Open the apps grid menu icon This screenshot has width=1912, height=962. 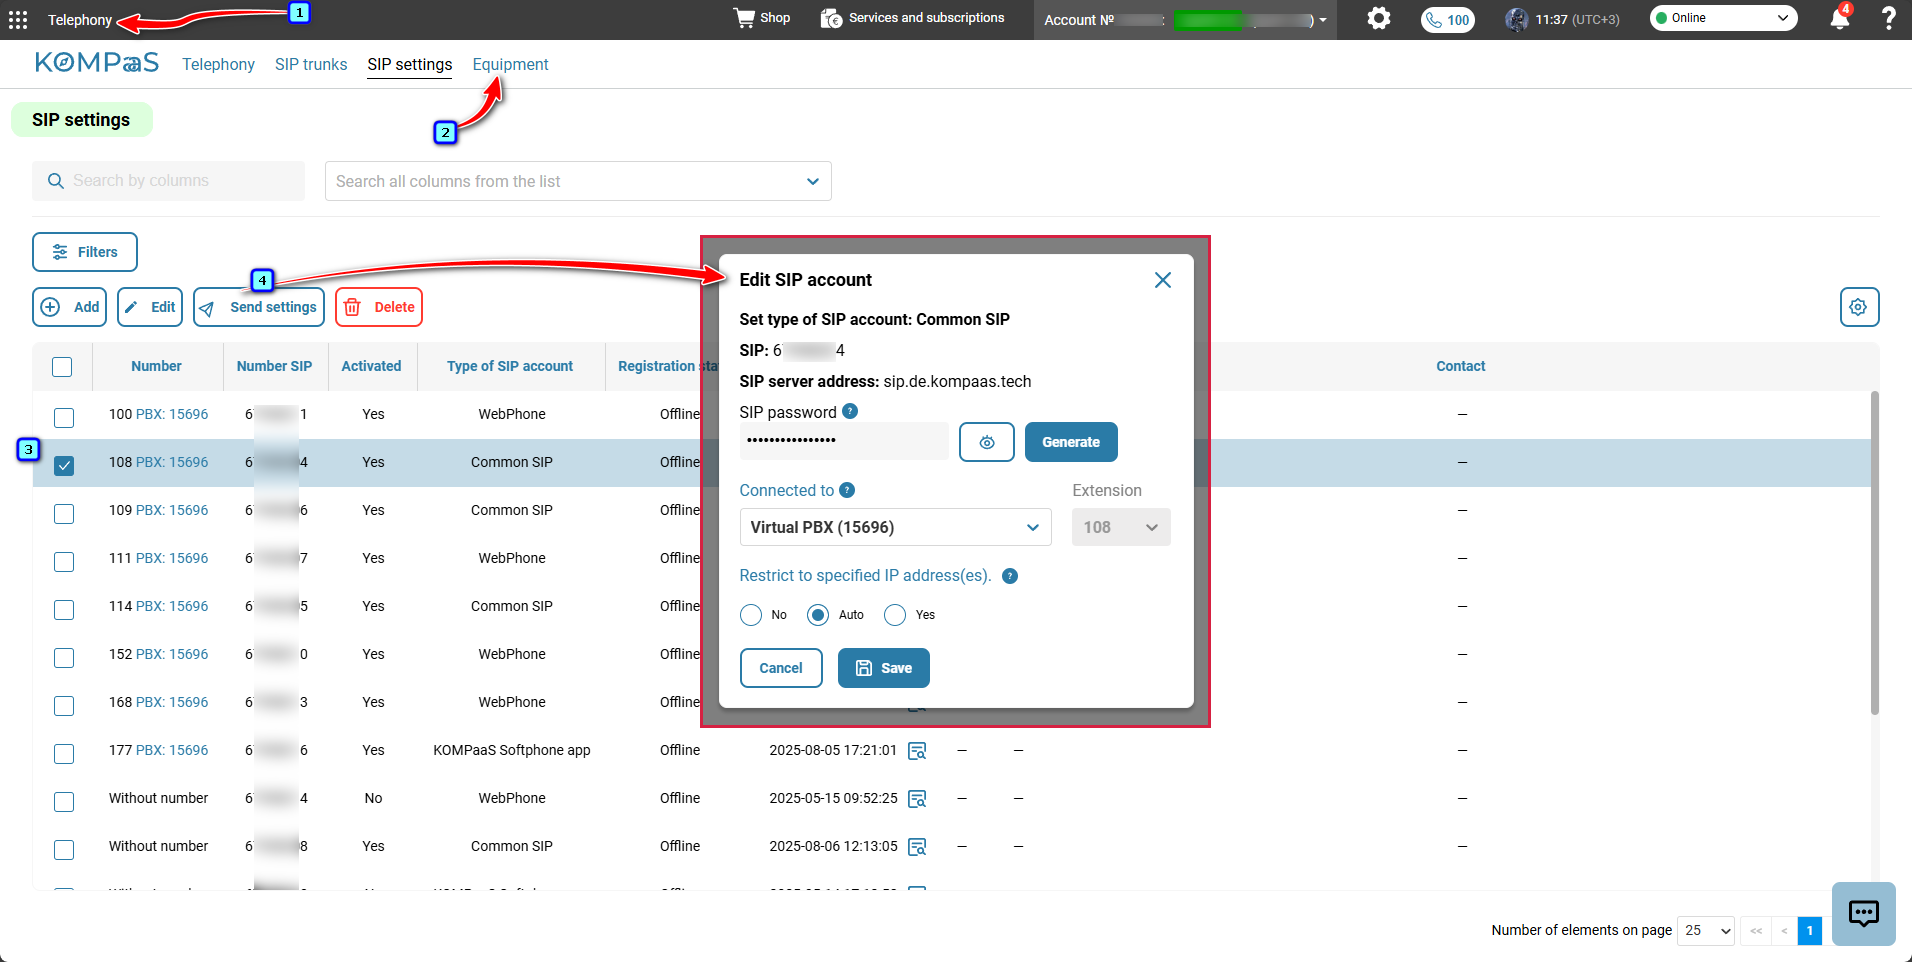[18, 20]
